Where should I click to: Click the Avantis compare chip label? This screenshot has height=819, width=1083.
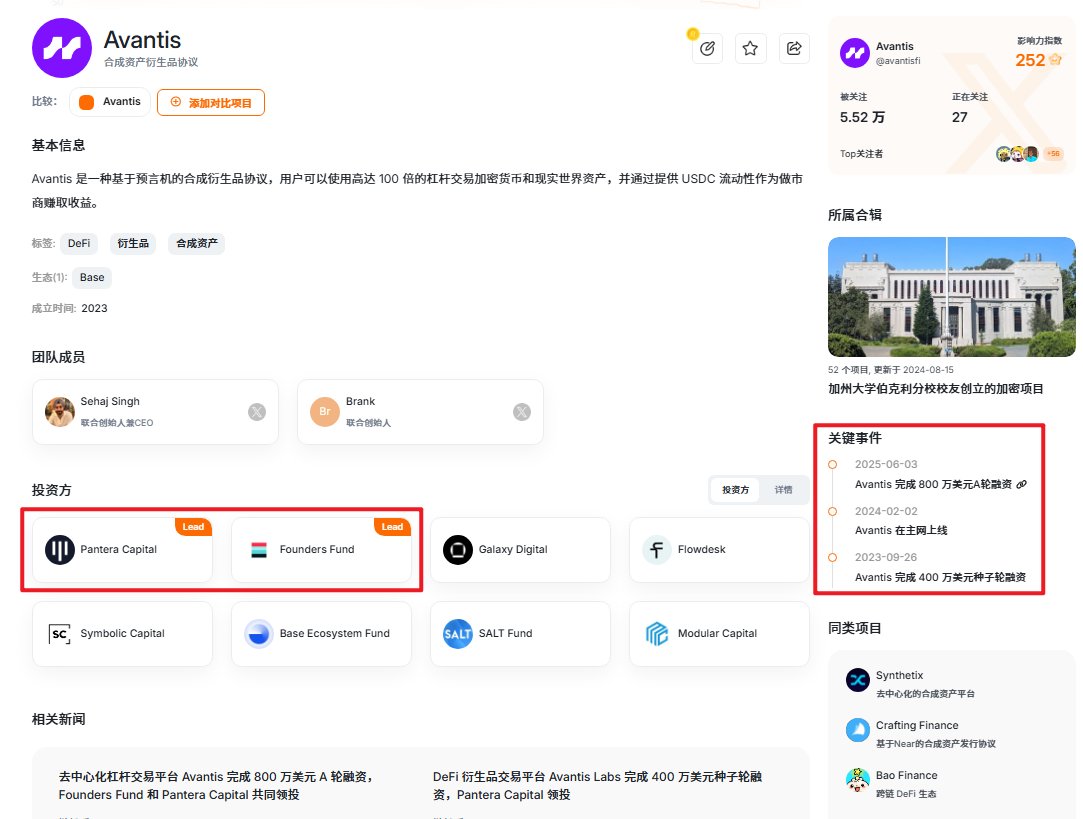[122, 102]
